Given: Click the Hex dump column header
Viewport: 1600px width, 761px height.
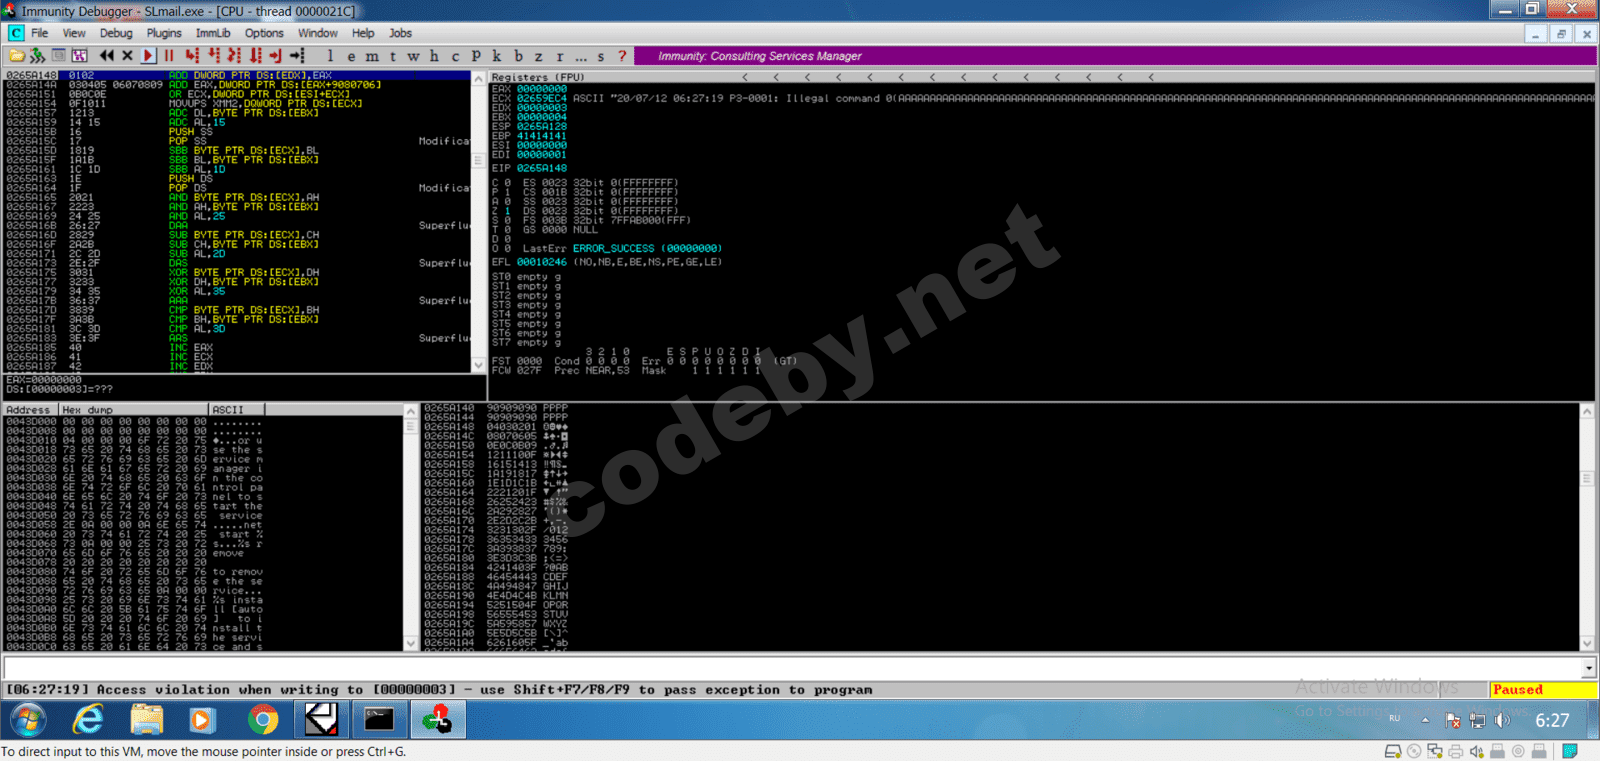Looking at the screenshot, I should [x=134, y=410].
